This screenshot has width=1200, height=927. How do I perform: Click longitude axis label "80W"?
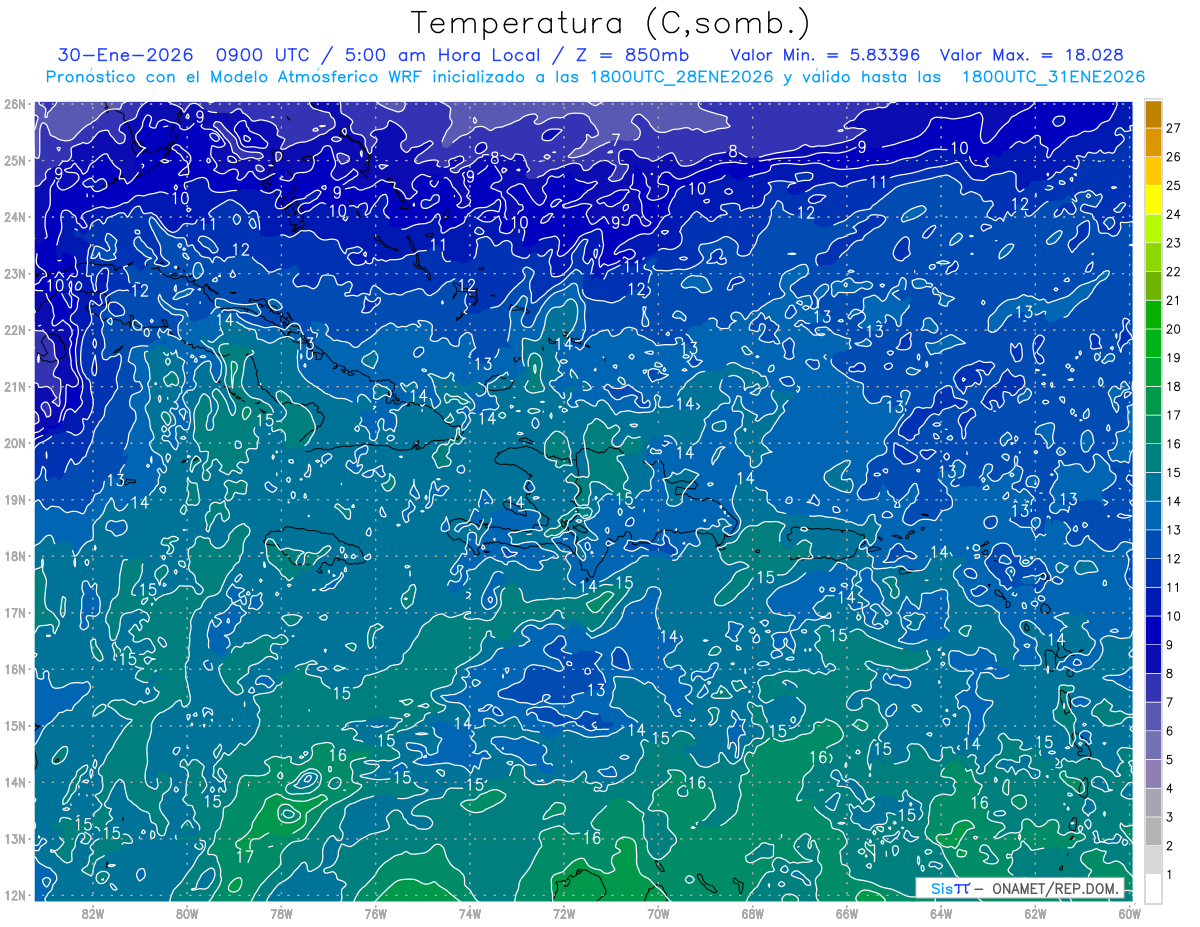187,913
